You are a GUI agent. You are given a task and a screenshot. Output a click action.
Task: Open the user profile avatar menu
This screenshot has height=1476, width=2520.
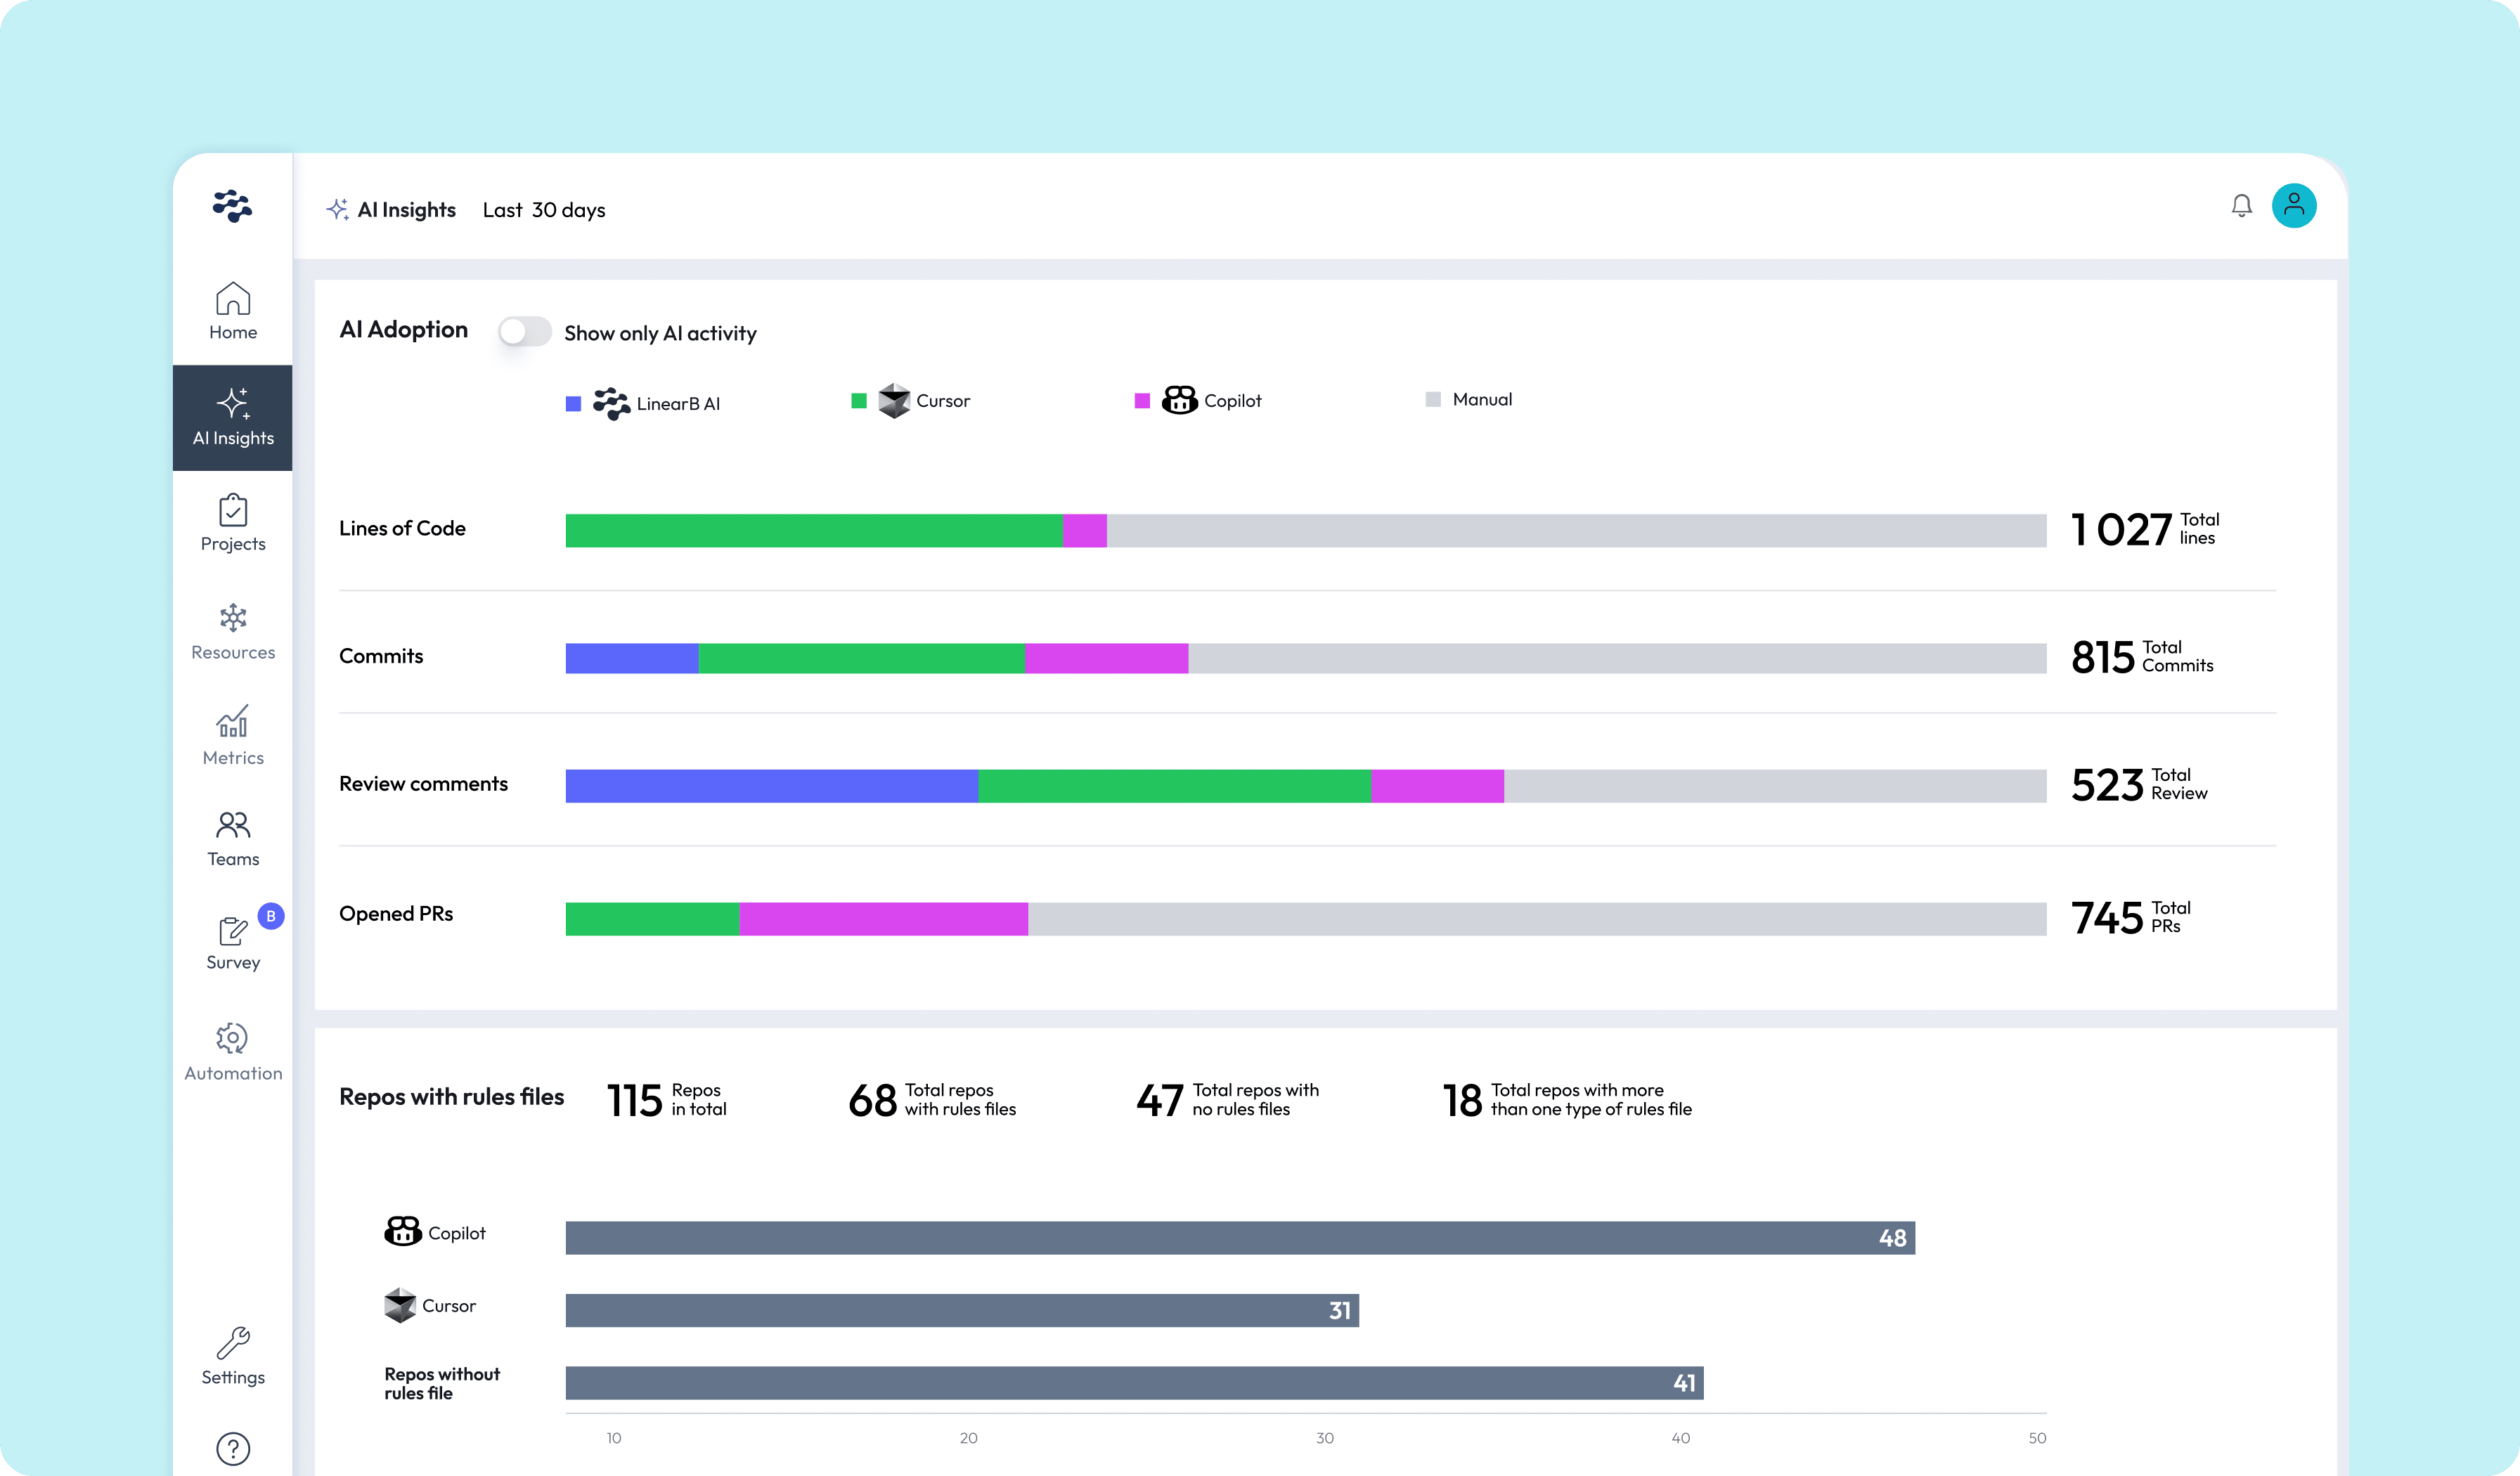coord(2295,206)
